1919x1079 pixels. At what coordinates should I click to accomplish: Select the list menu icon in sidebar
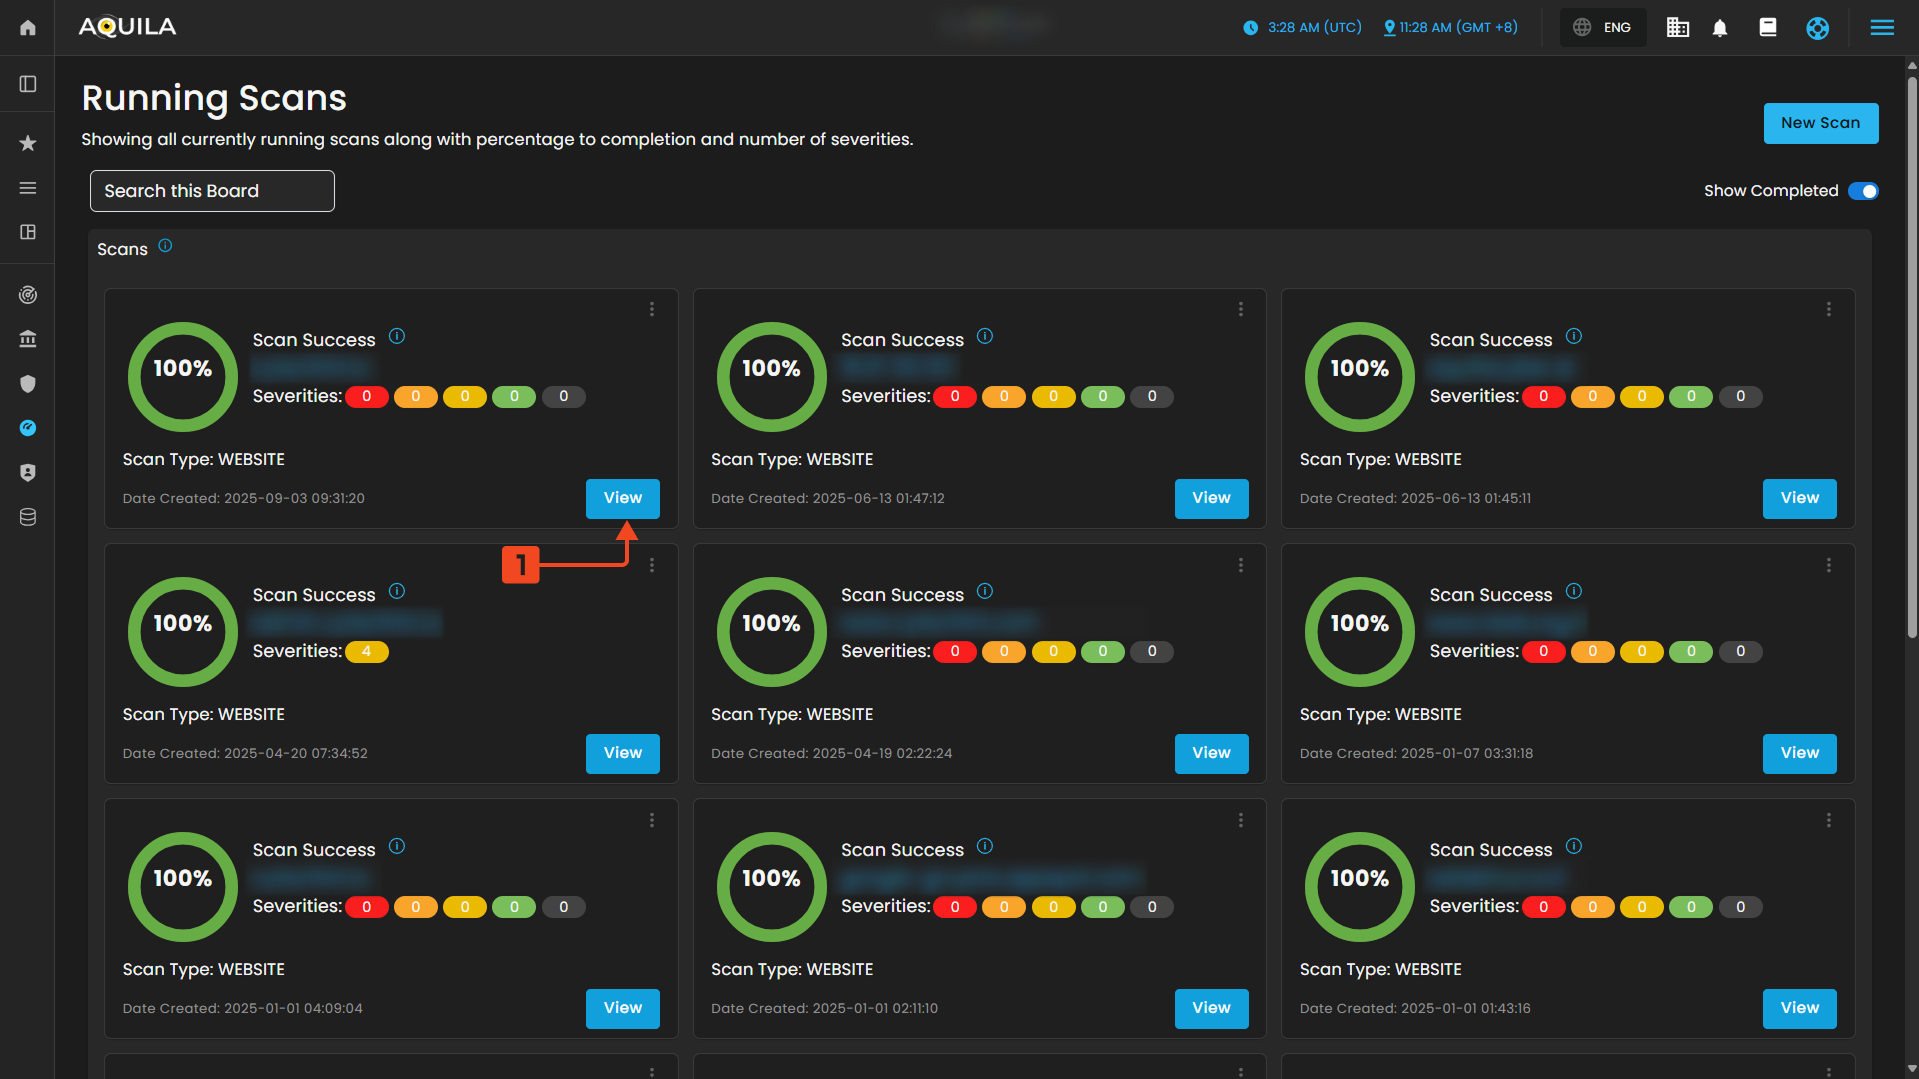(x=28, y=188)
